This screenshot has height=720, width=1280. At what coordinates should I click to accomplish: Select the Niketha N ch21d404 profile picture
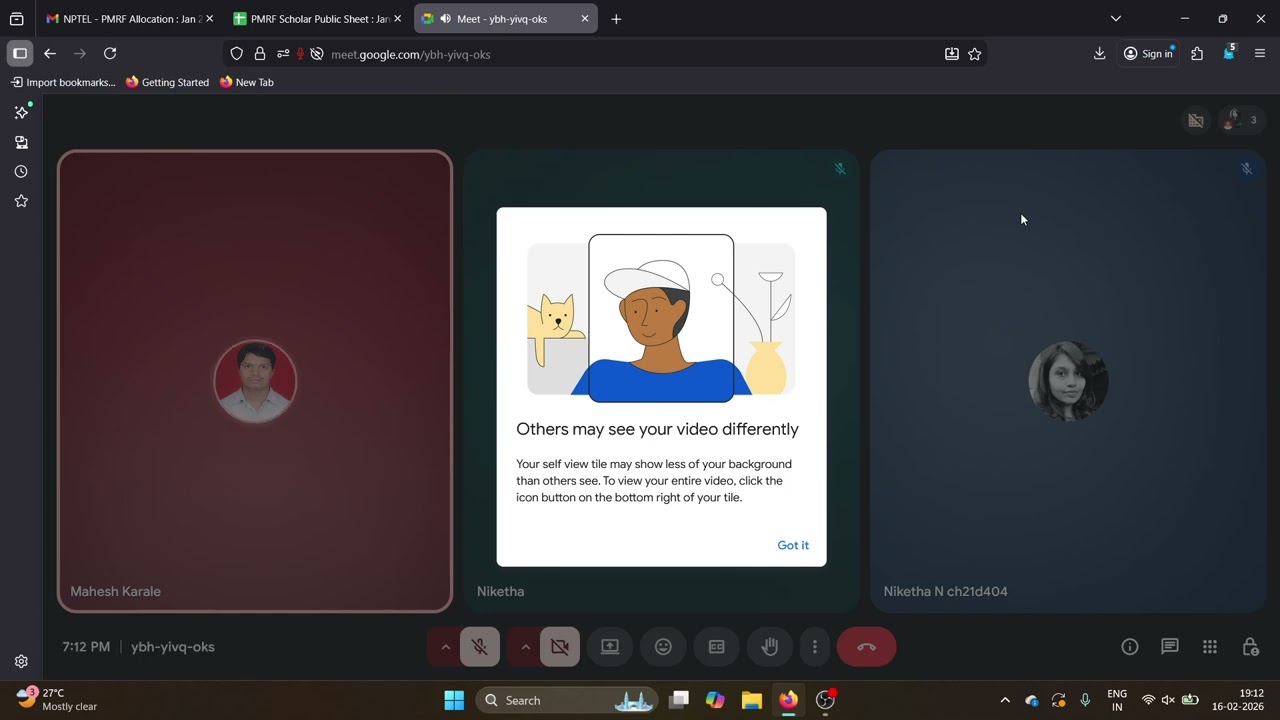click(1068, 381)
